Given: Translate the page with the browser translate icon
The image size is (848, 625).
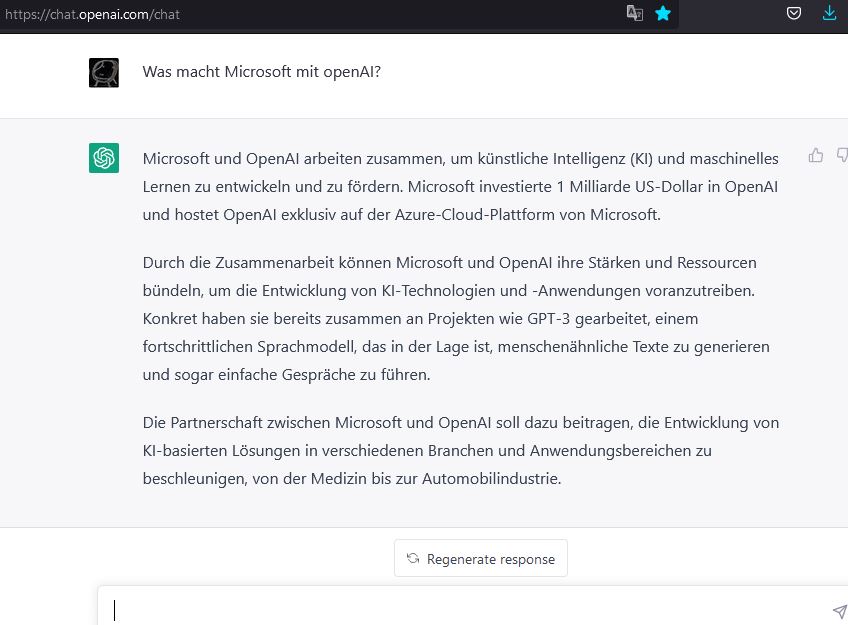Looking at the screenshot, I should click(x=635, y=14).
